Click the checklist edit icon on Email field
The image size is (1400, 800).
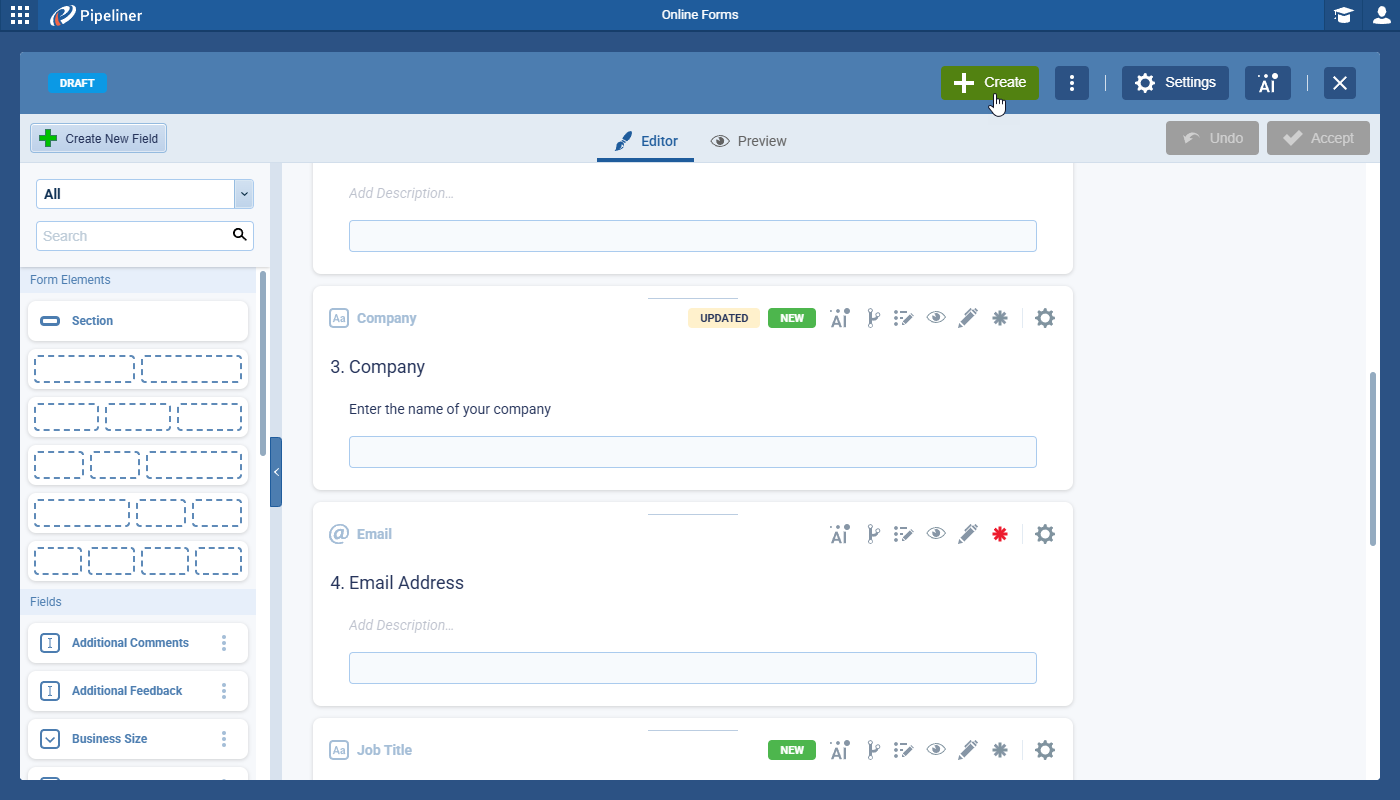pos(903,534)
